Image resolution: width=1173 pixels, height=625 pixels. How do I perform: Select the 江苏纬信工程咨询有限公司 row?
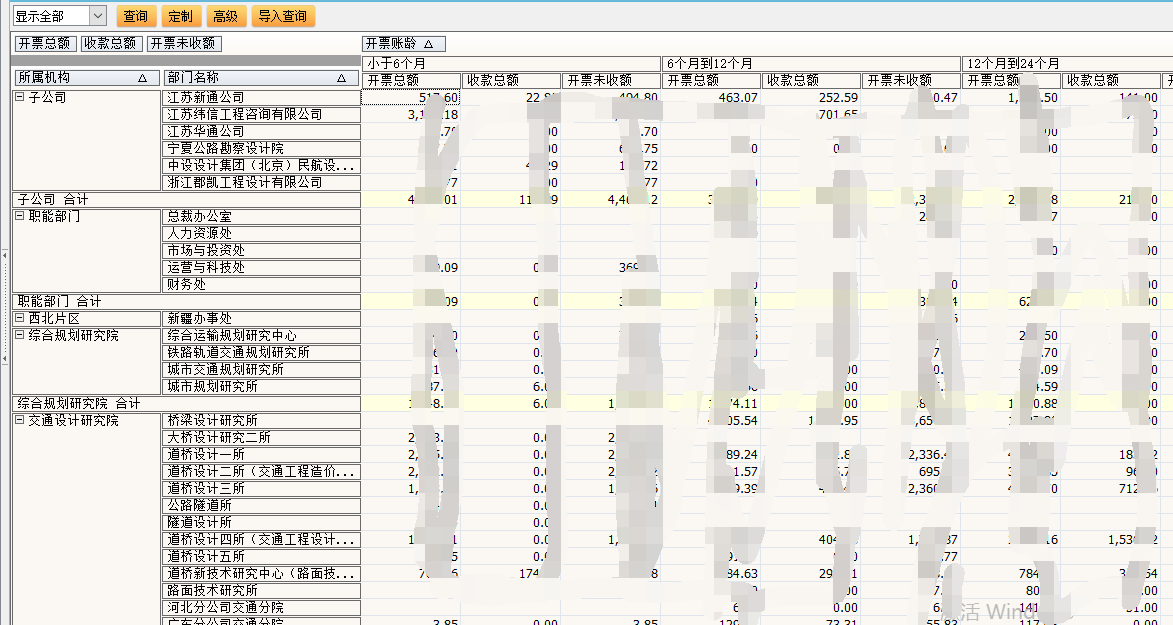[x=261, y=115]
